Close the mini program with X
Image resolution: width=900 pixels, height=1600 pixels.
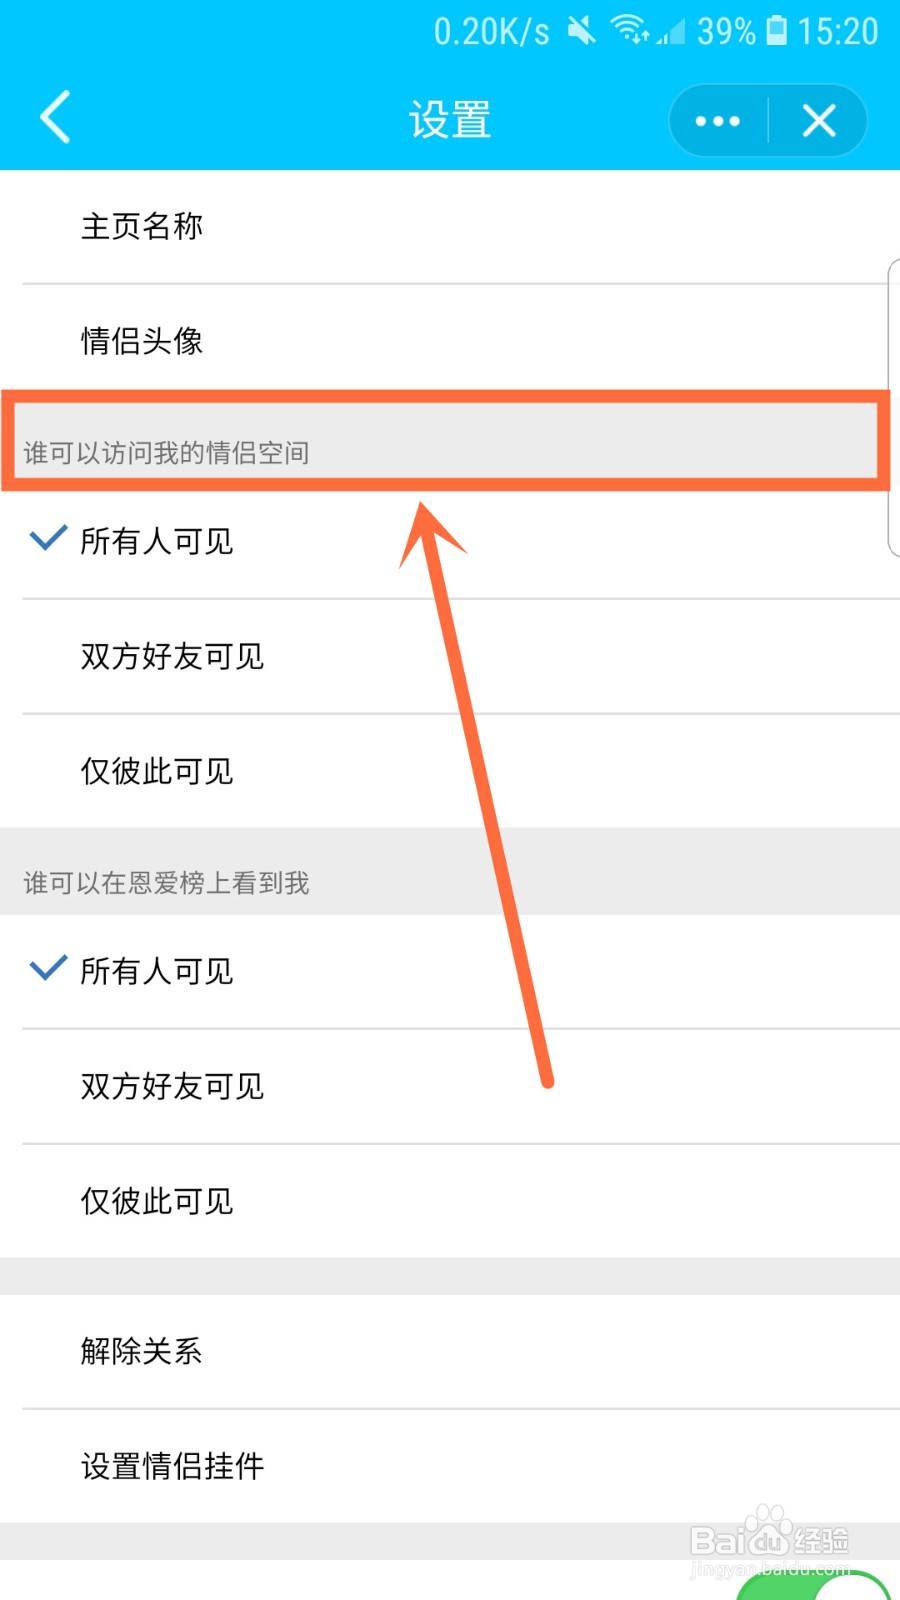tap(819, 121)
